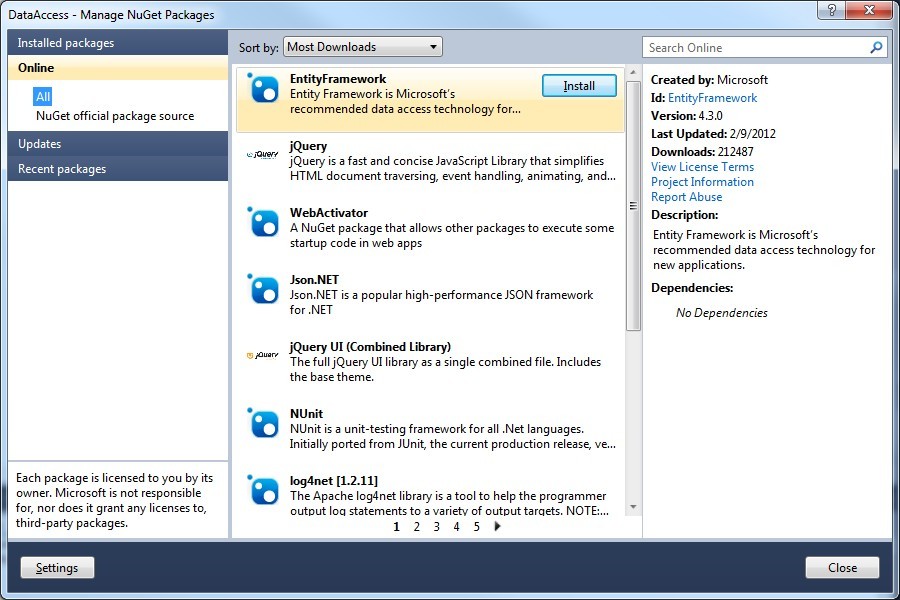This screenshot has height=600, width=900.
Task: Click the EntityFramework package icon
Action: click(x=263, y=88)
